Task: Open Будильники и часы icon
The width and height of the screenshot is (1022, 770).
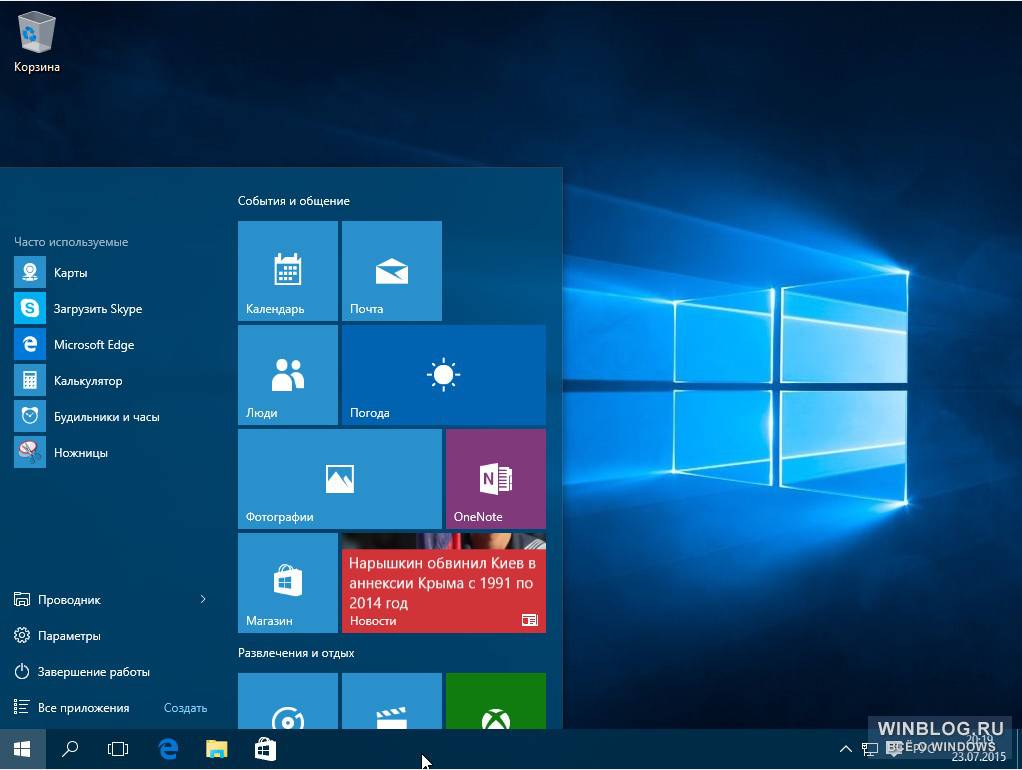Action: (x=30, y=416)
